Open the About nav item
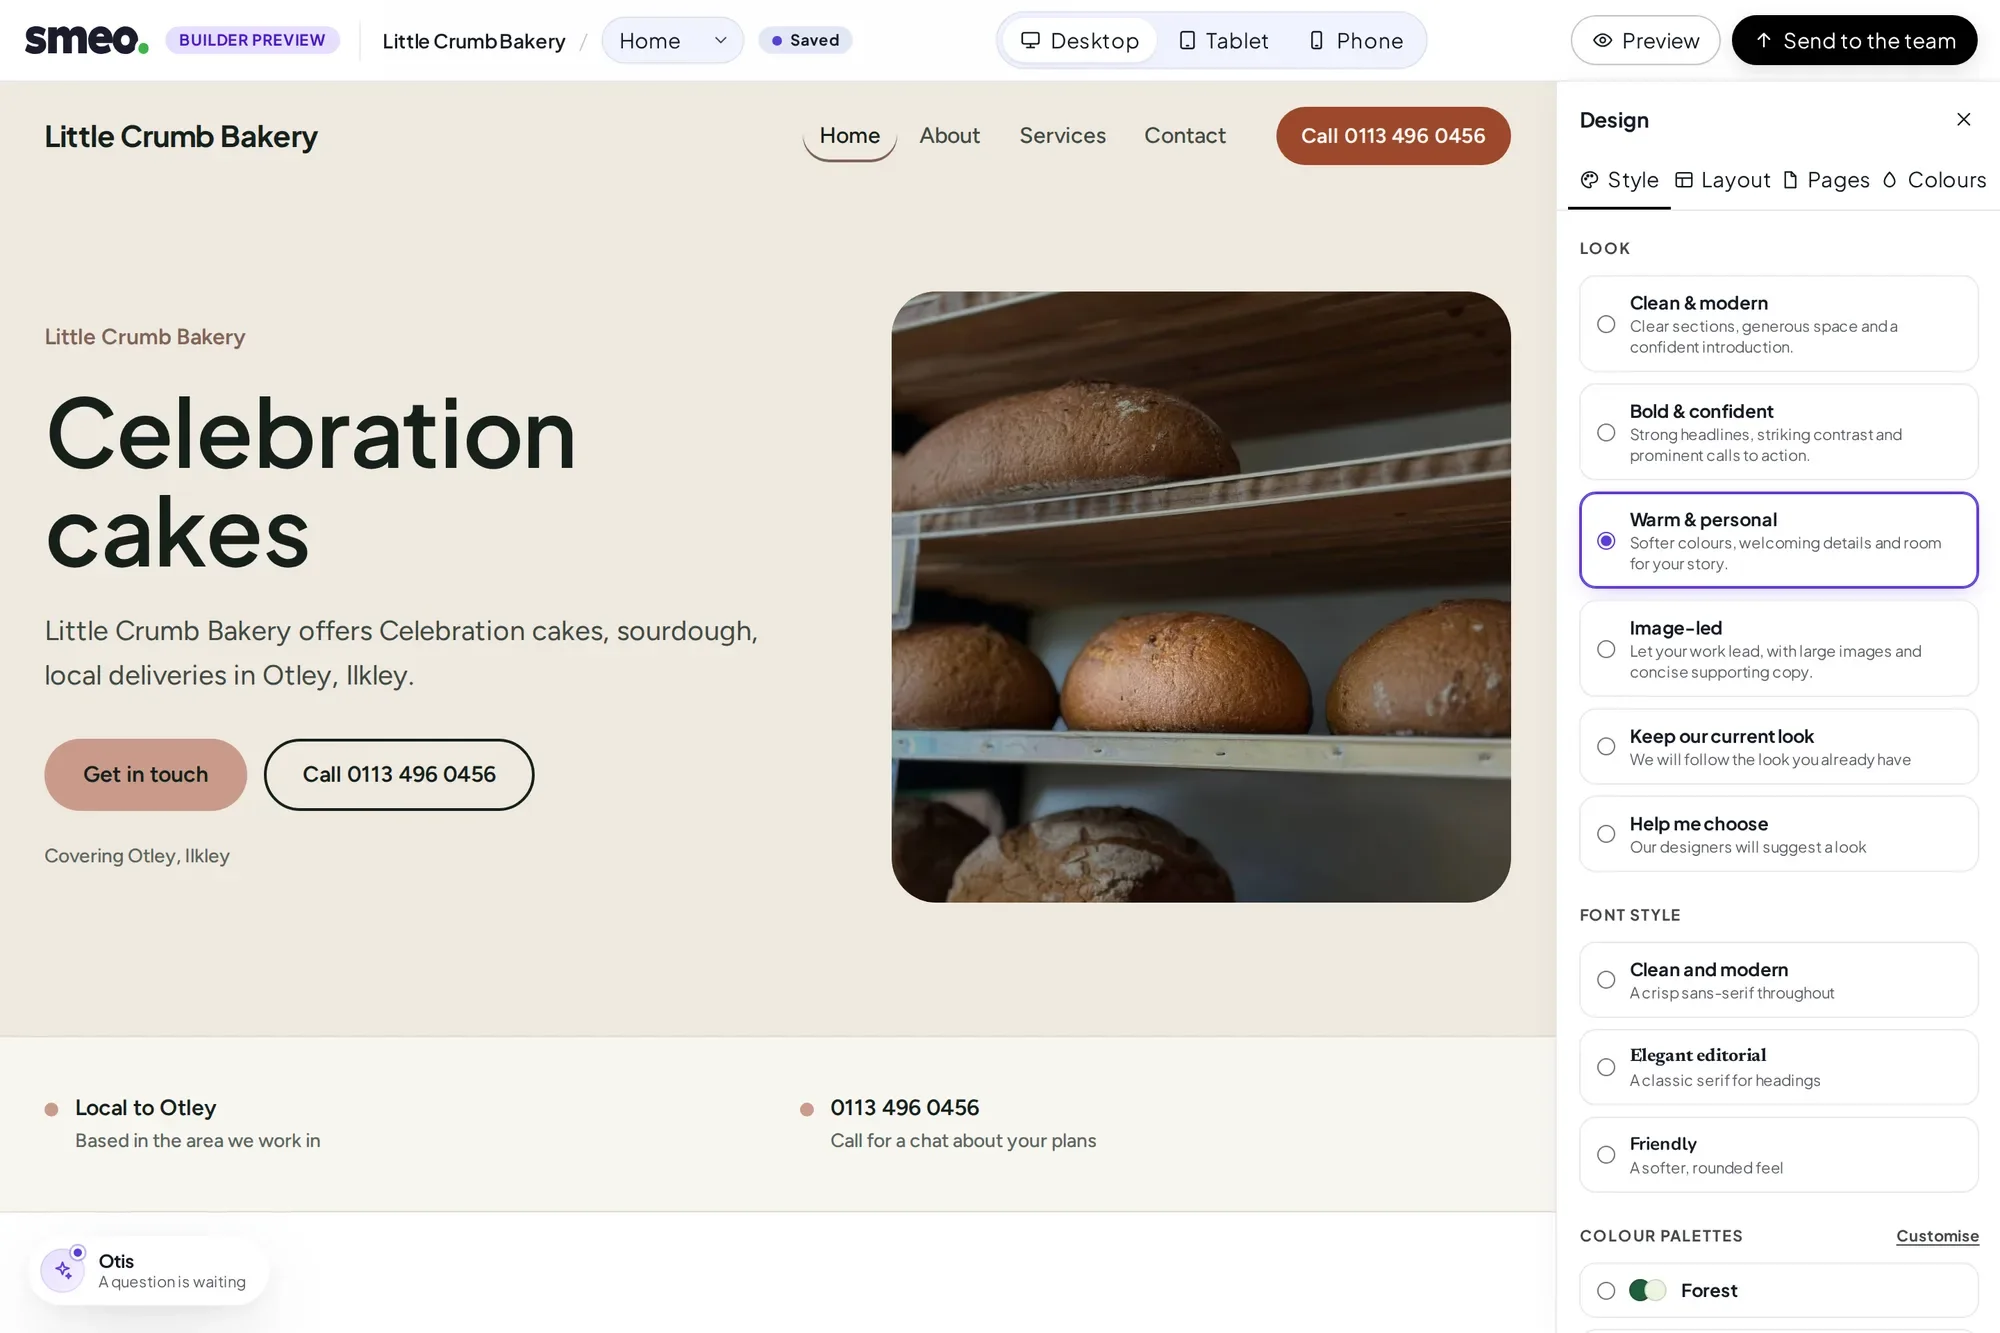 click(x=949, y=135)
